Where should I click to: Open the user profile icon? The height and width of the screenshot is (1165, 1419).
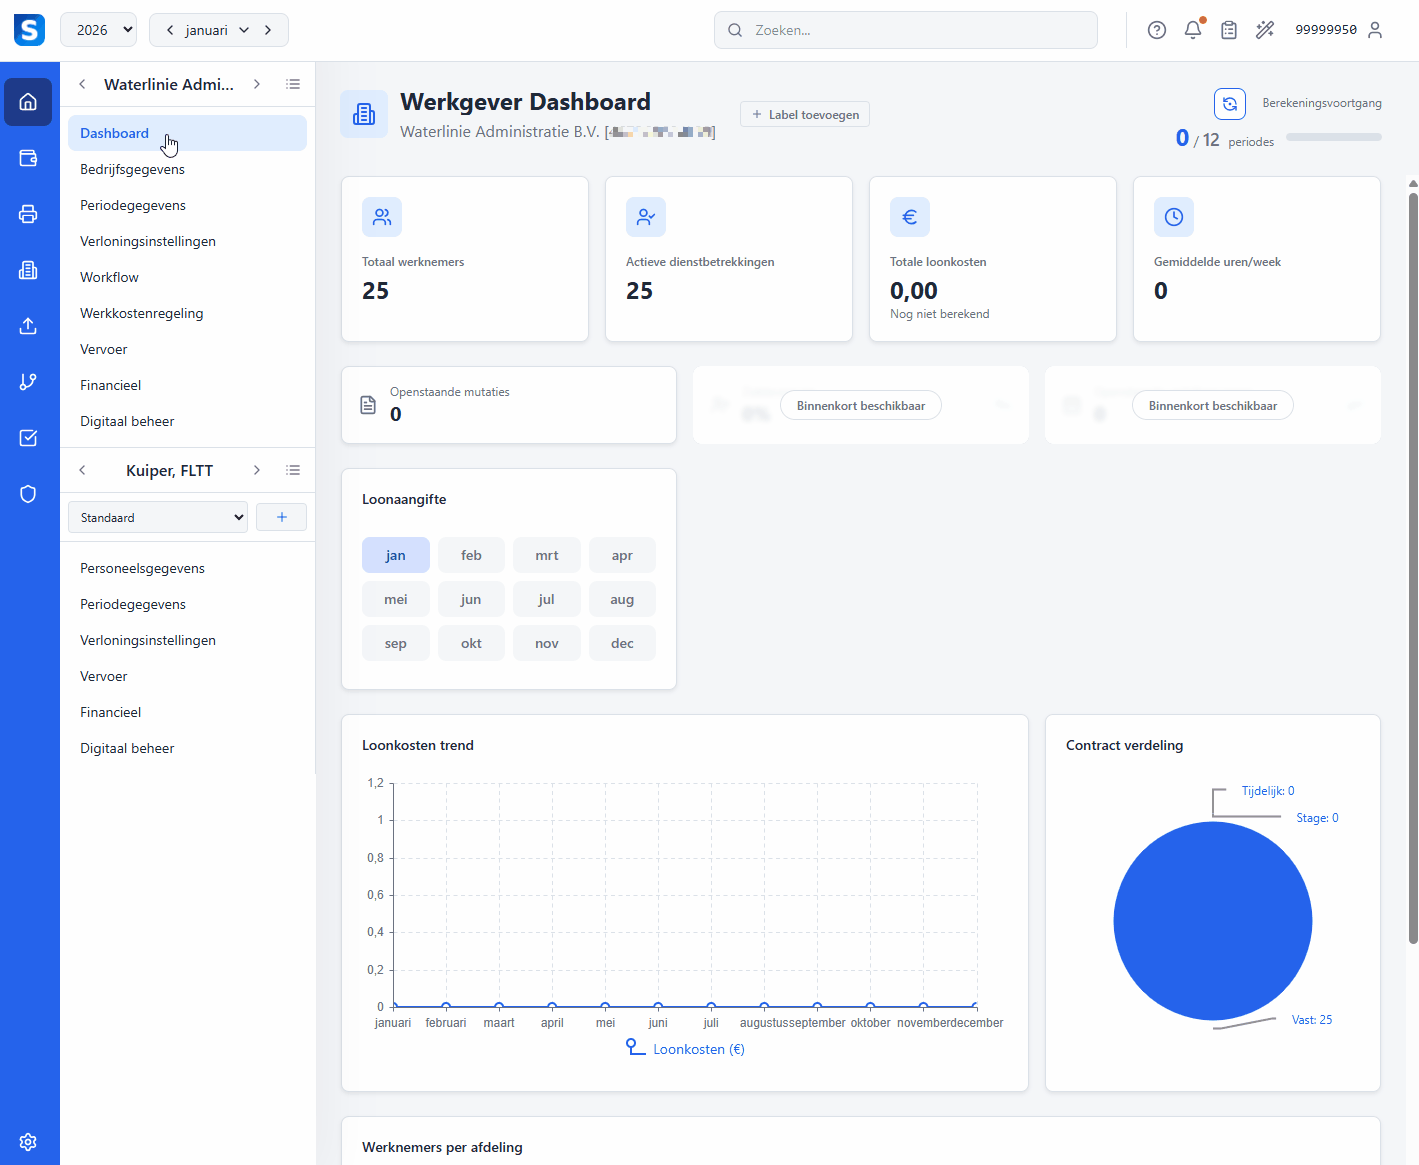pos(1375,30)
